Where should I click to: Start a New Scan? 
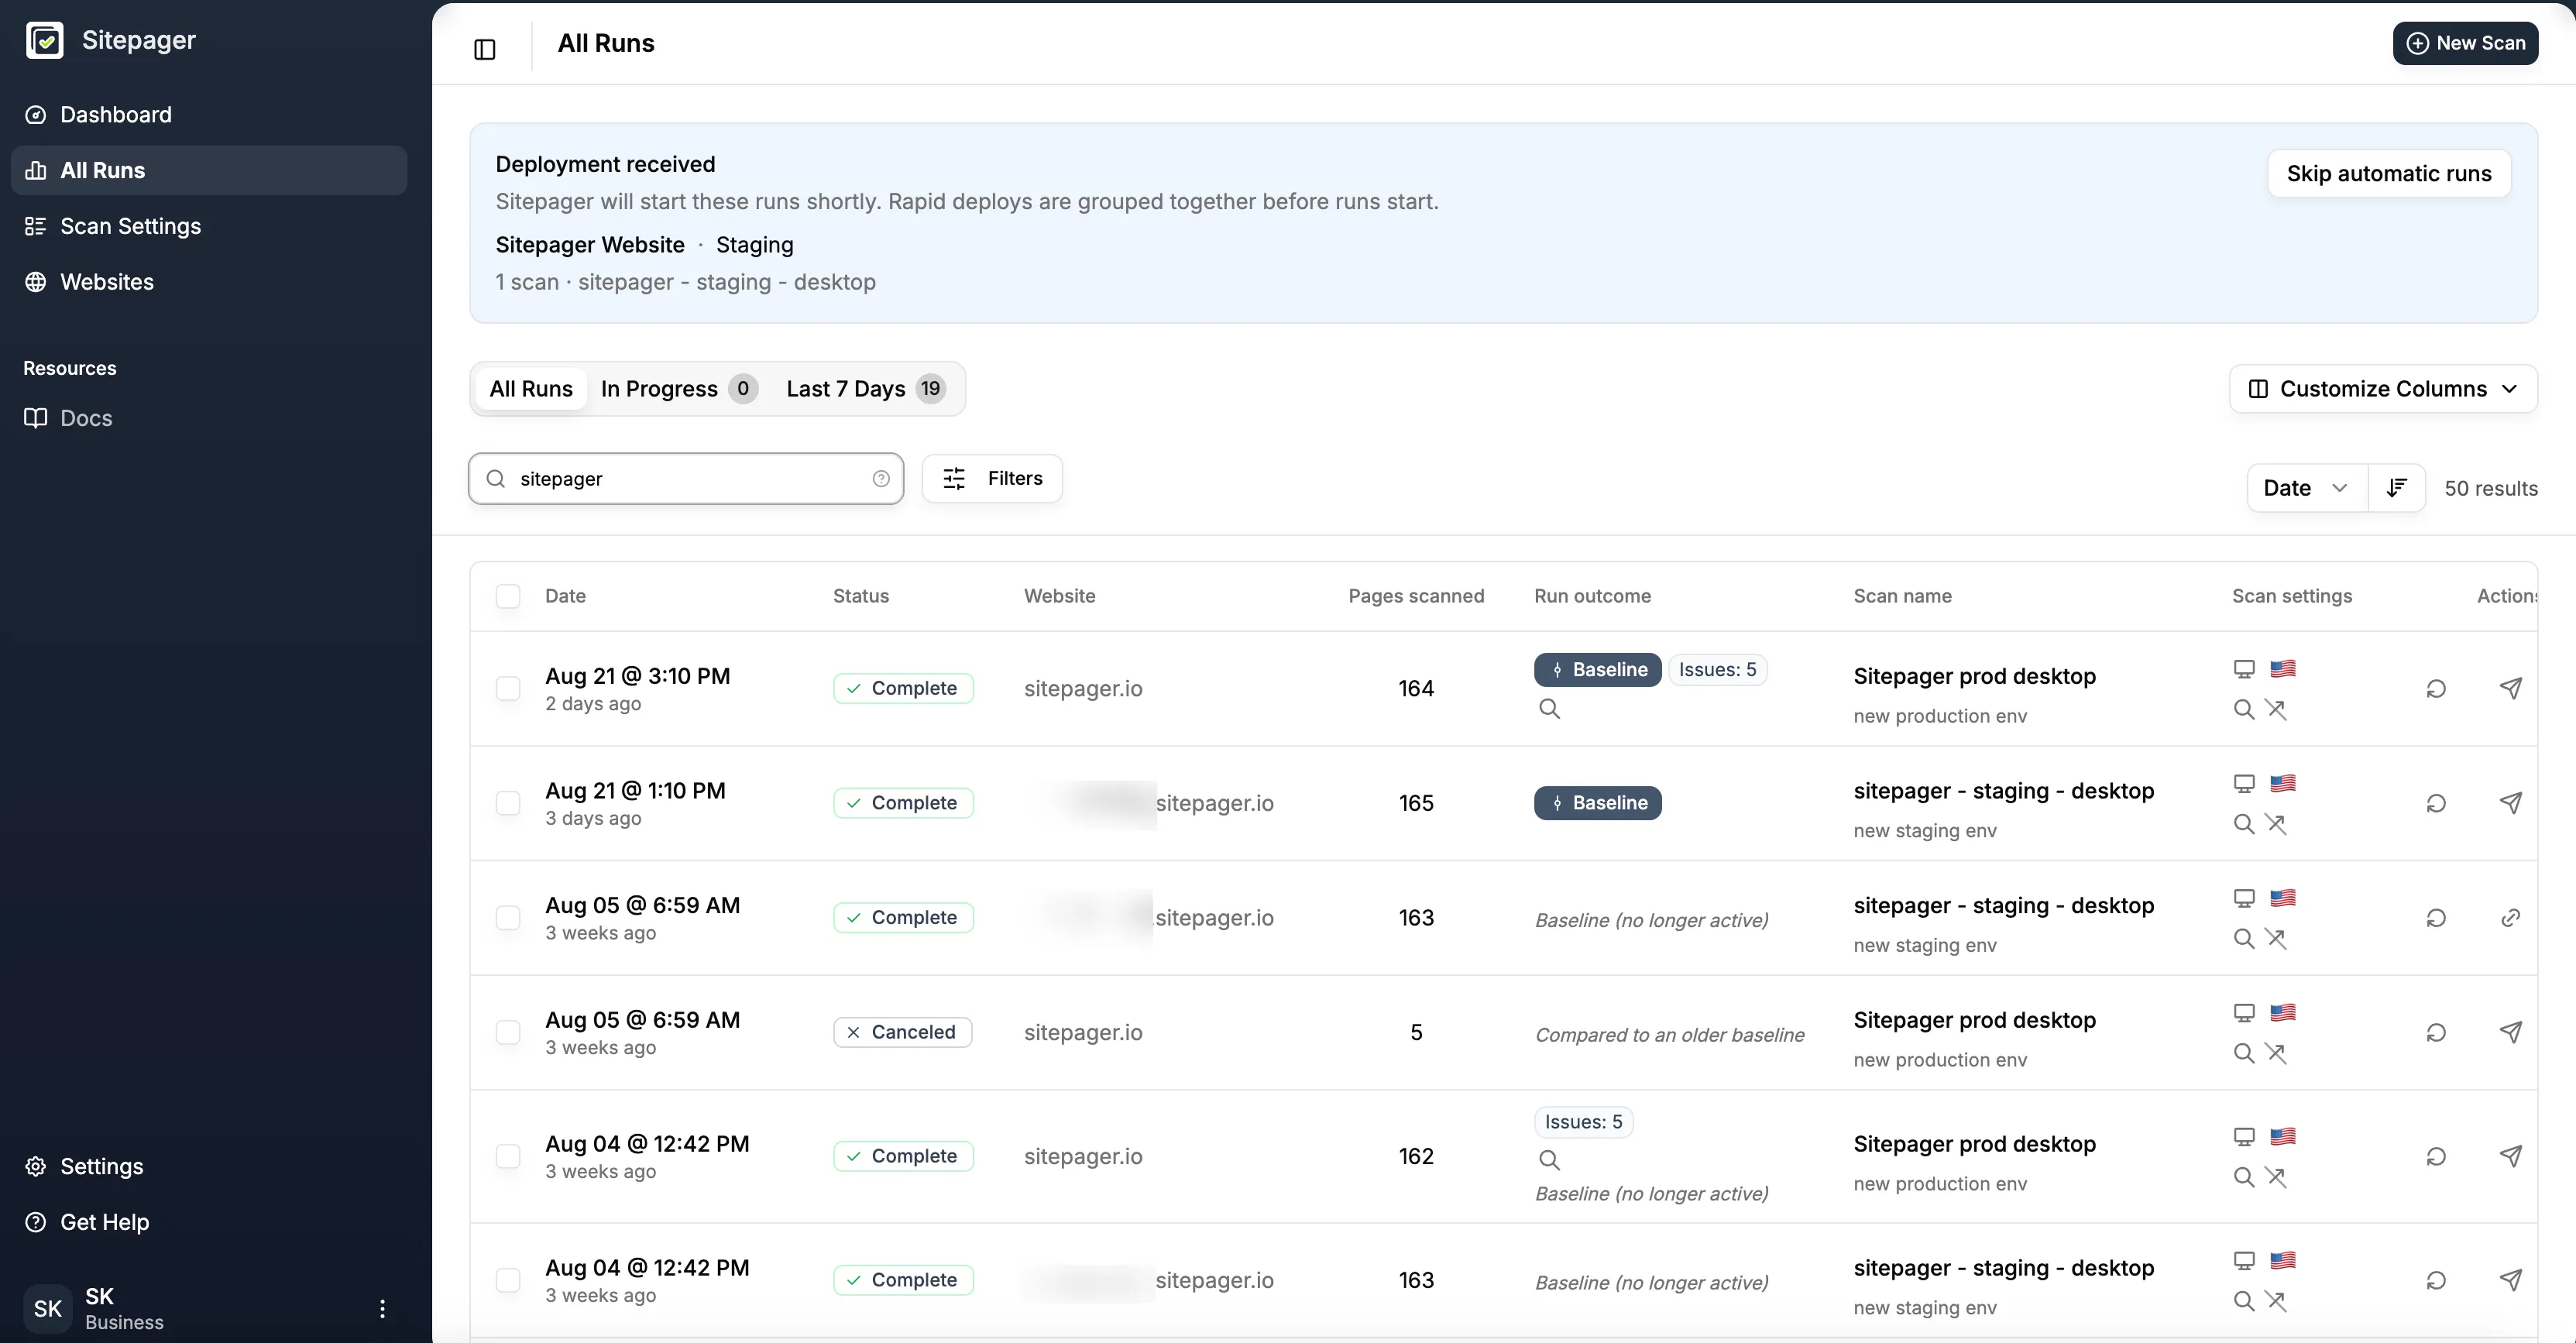tap(2465, 43)
